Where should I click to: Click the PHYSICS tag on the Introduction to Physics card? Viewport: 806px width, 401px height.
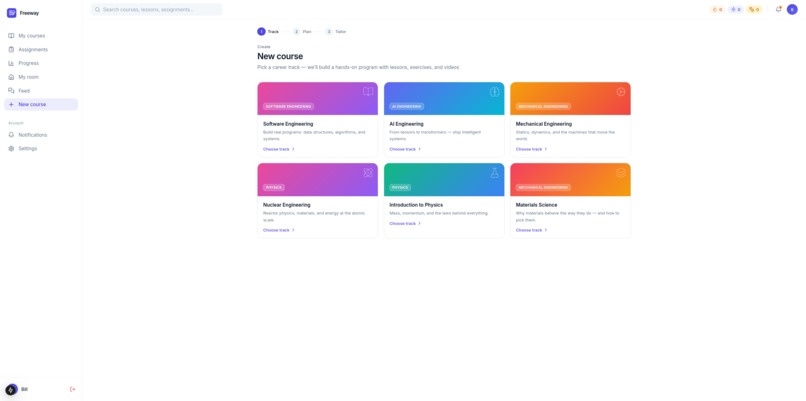coord(400,188)
